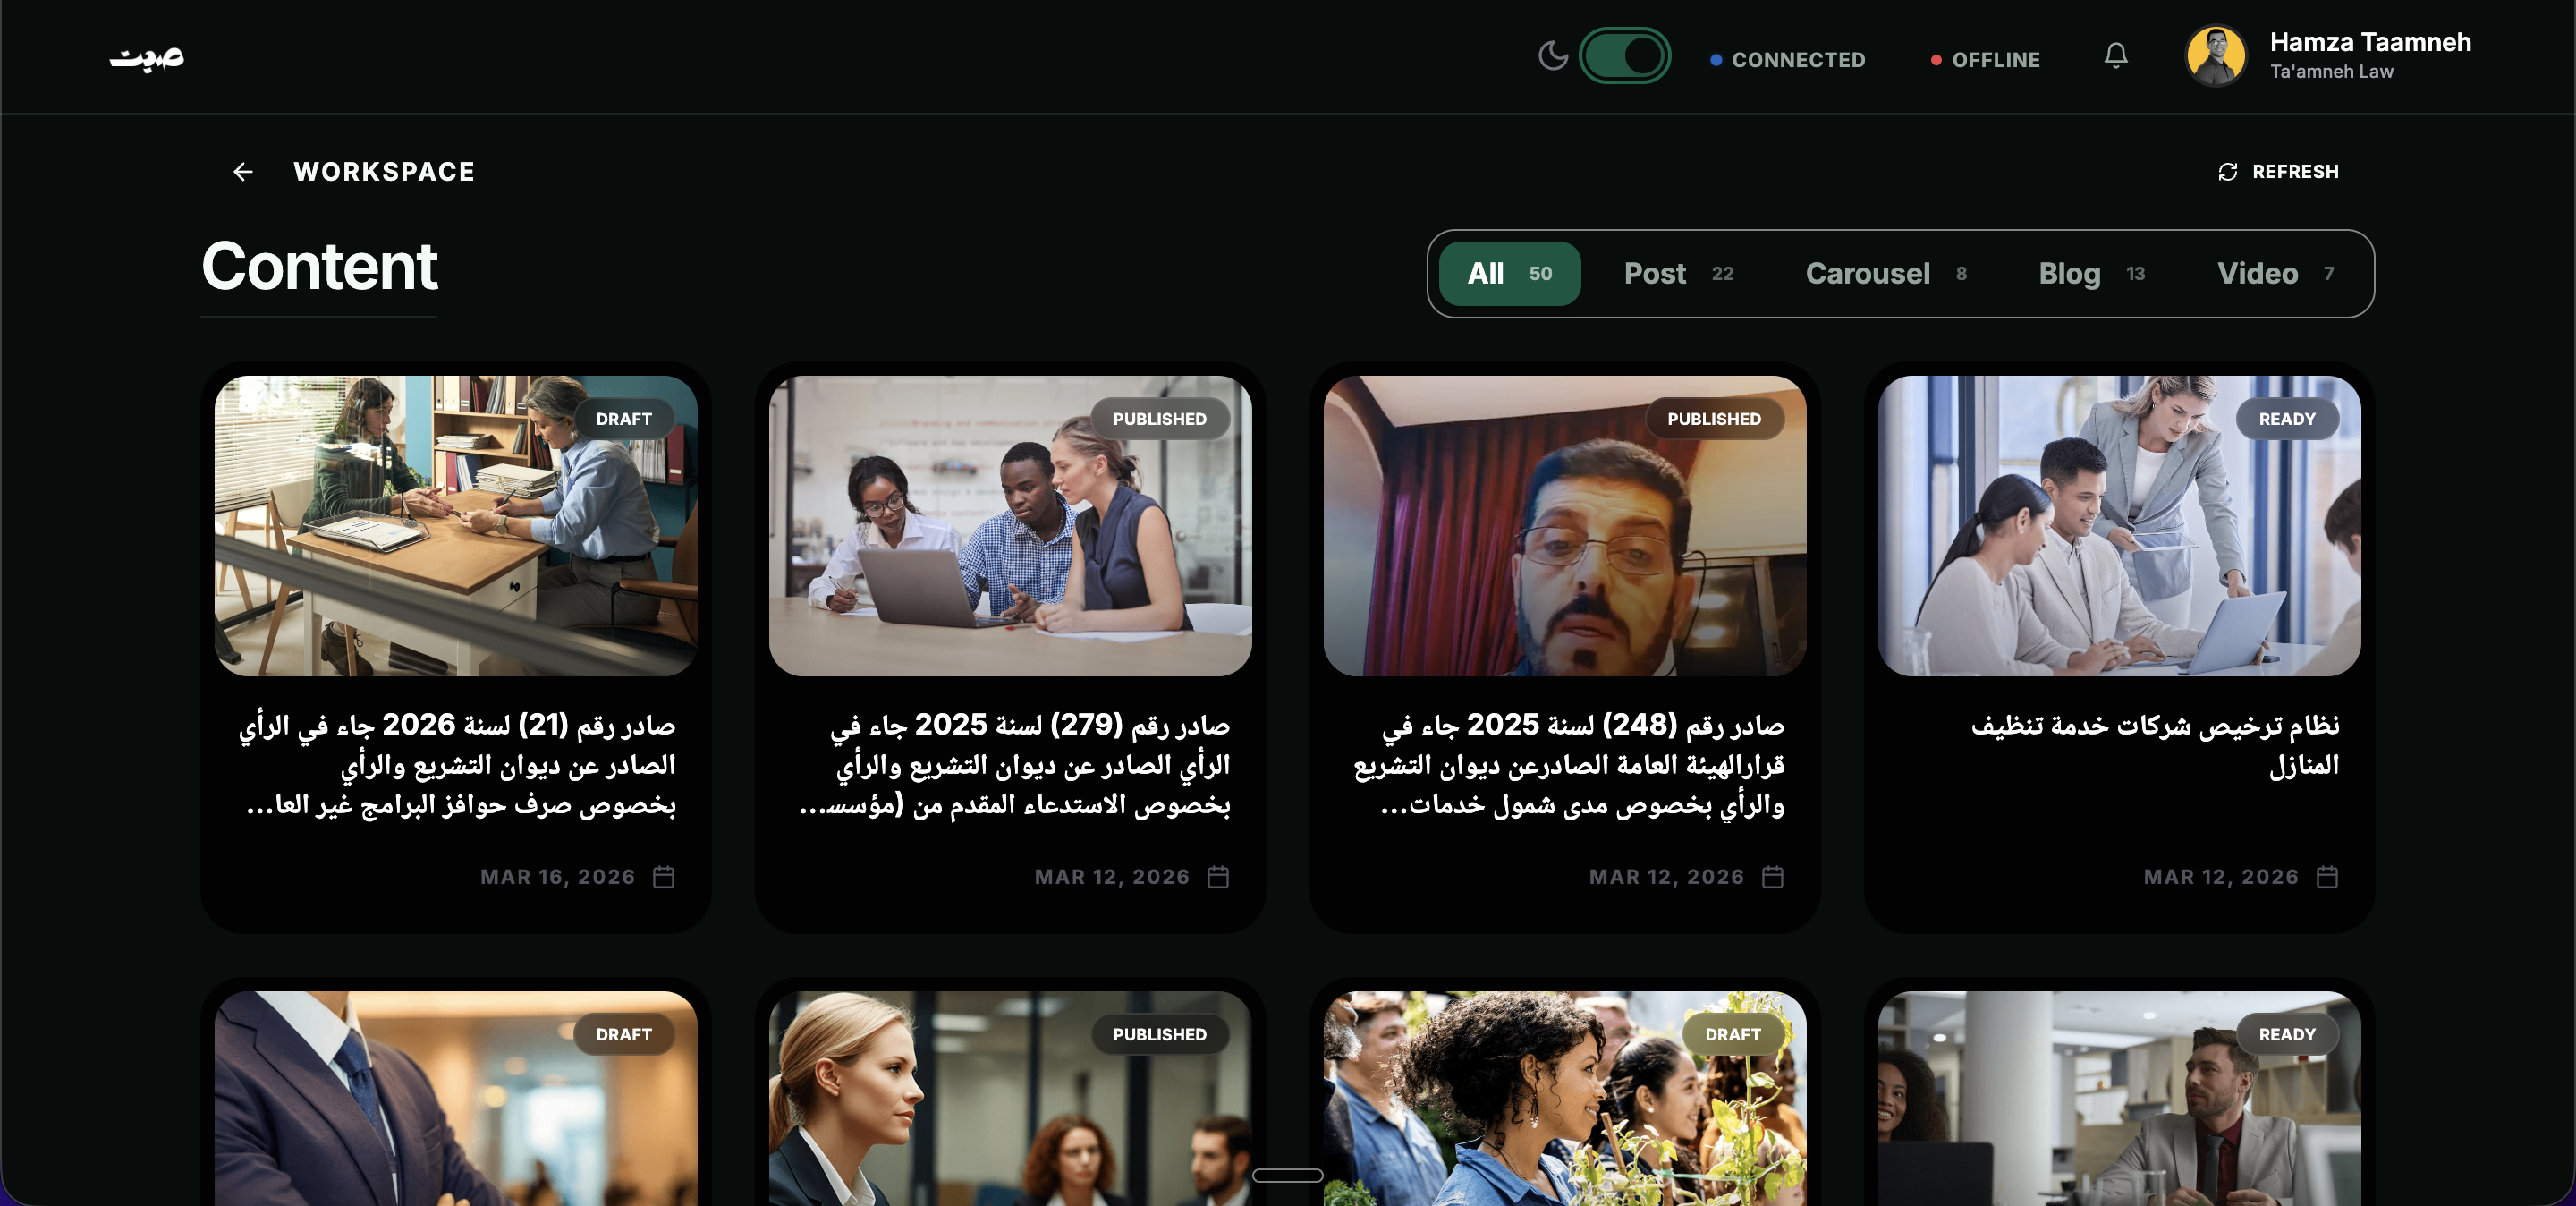Toggle the green theme switch
The height and width of the screenshot is (1206, 2576).
click(x=1624, y=55)
